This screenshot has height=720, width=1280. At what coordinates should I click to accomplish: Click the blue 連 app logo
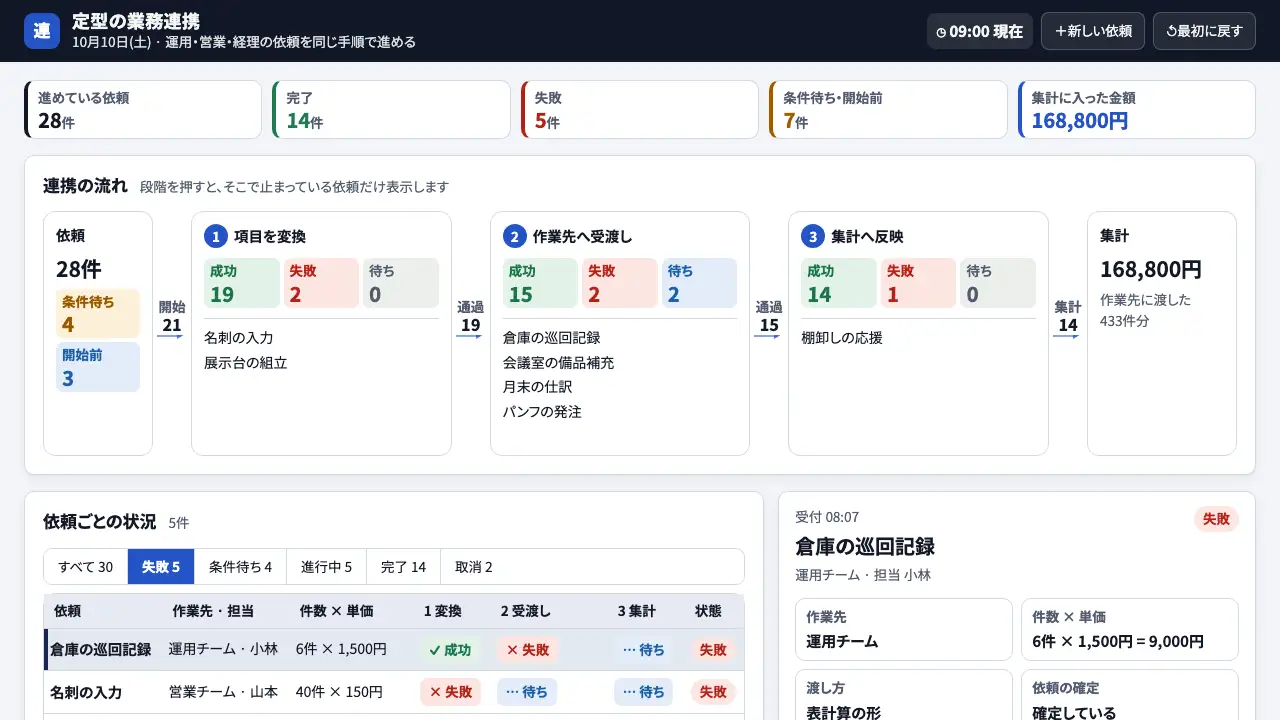(x=42, y=31)
